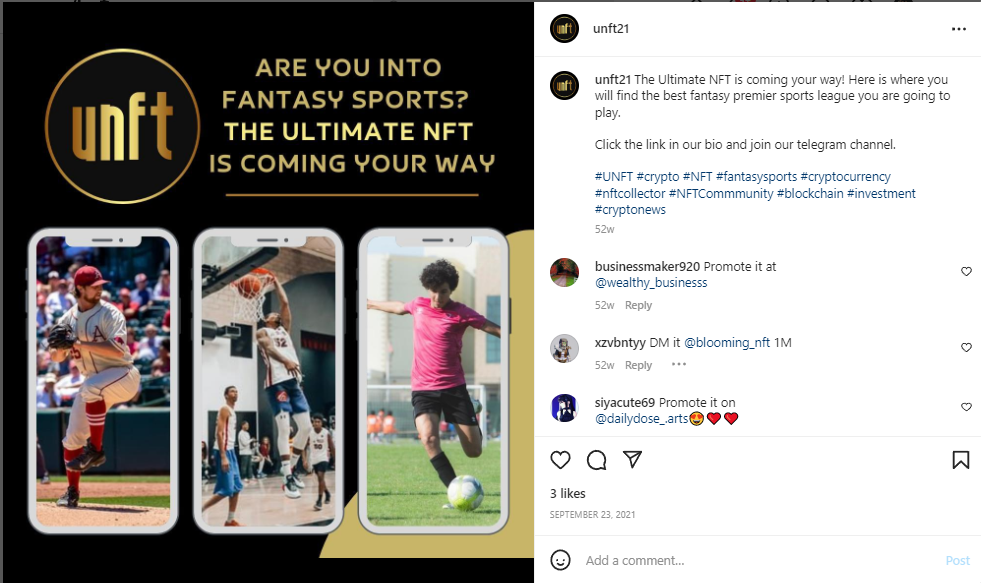The height and width of the screenshot is (583, 981).
Task: Save post with the bookmark icon
Action: point(960,460)
